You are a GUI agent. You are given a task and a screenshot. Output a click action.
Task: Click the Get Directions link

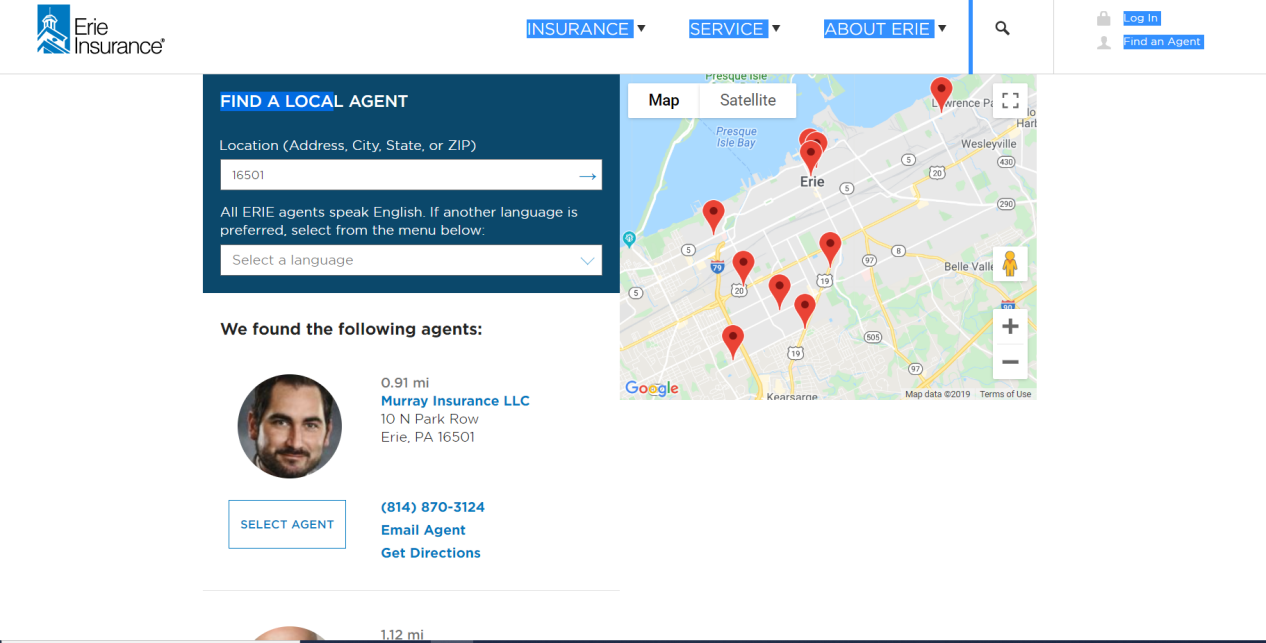coord(431,553)
